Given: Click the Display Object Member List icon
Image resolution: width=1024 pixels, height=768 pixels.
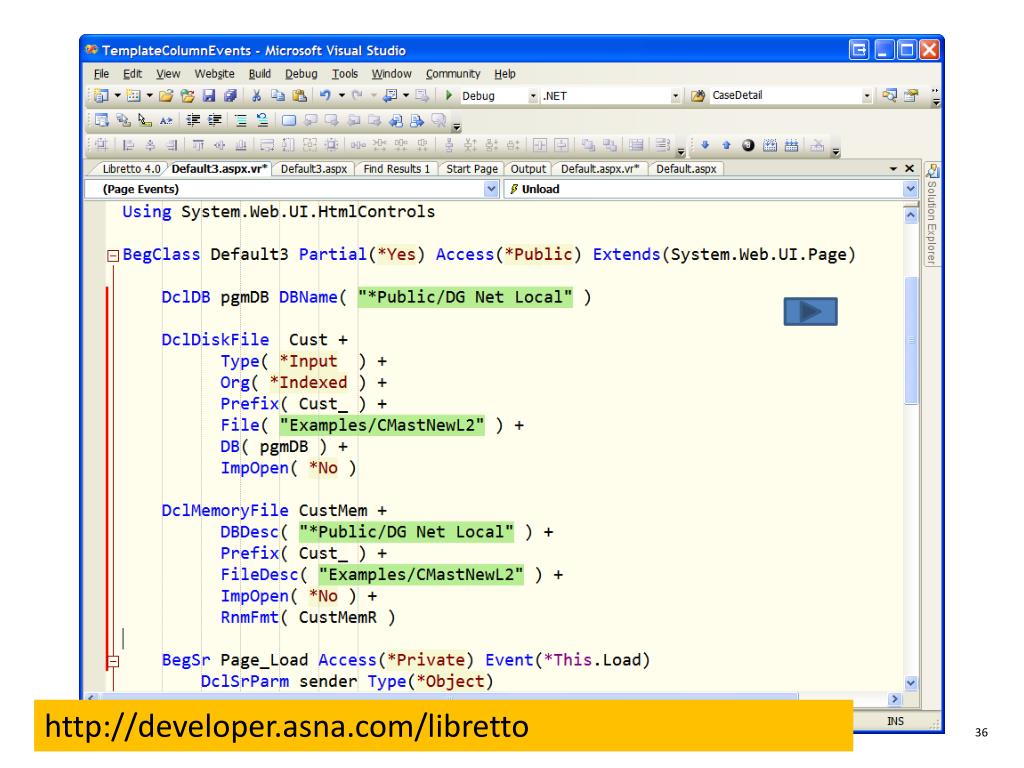Looking at the screenshot, I should 102,120.
